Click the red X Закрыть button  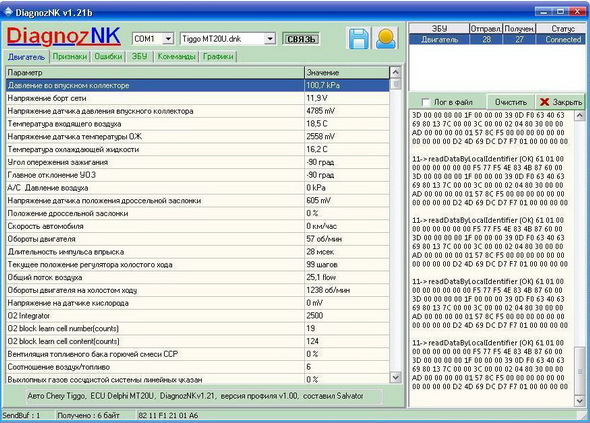pyautogui.click(x=560, y=102)
